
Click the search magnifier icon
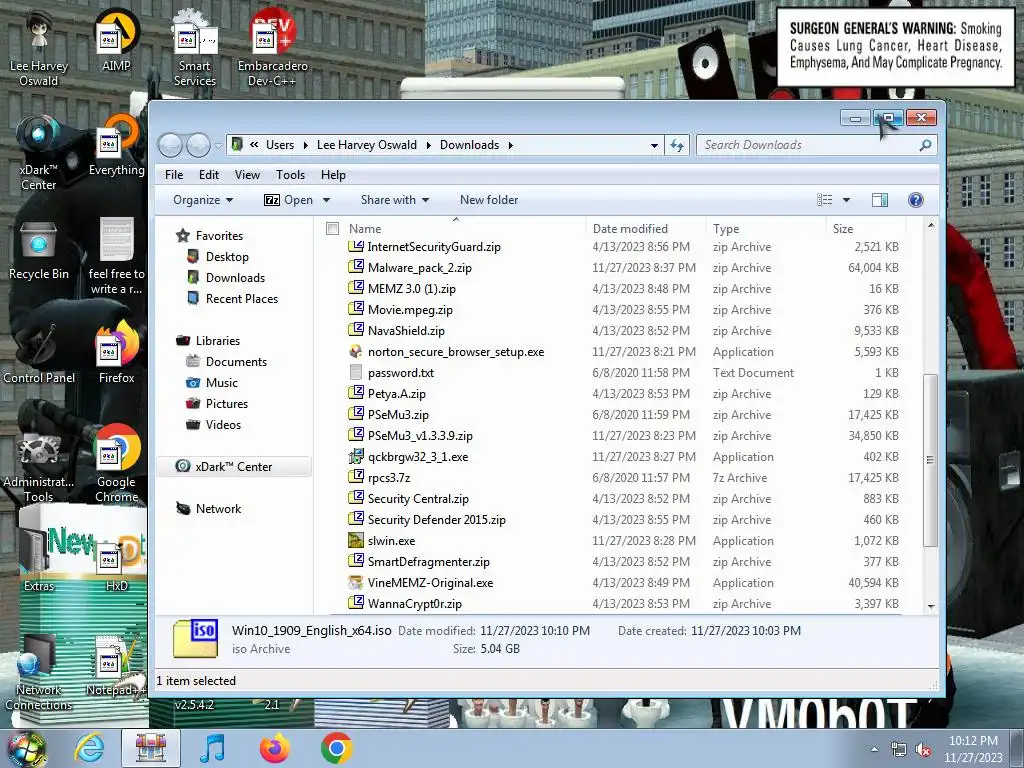[925, 145]
